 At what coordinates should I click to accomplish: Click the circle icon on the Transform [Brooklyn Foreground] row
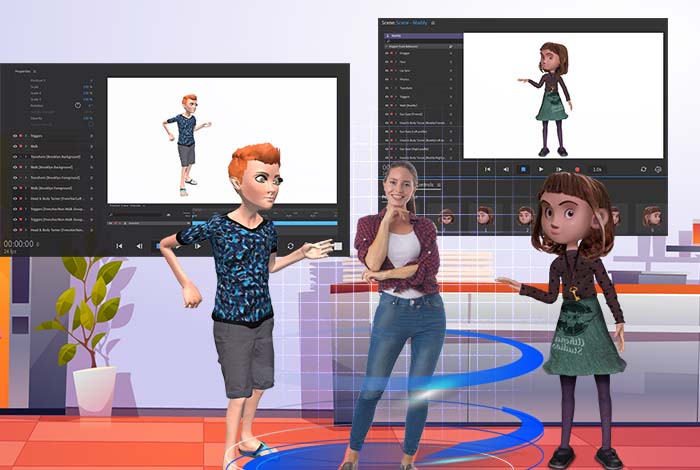point(92,178)
